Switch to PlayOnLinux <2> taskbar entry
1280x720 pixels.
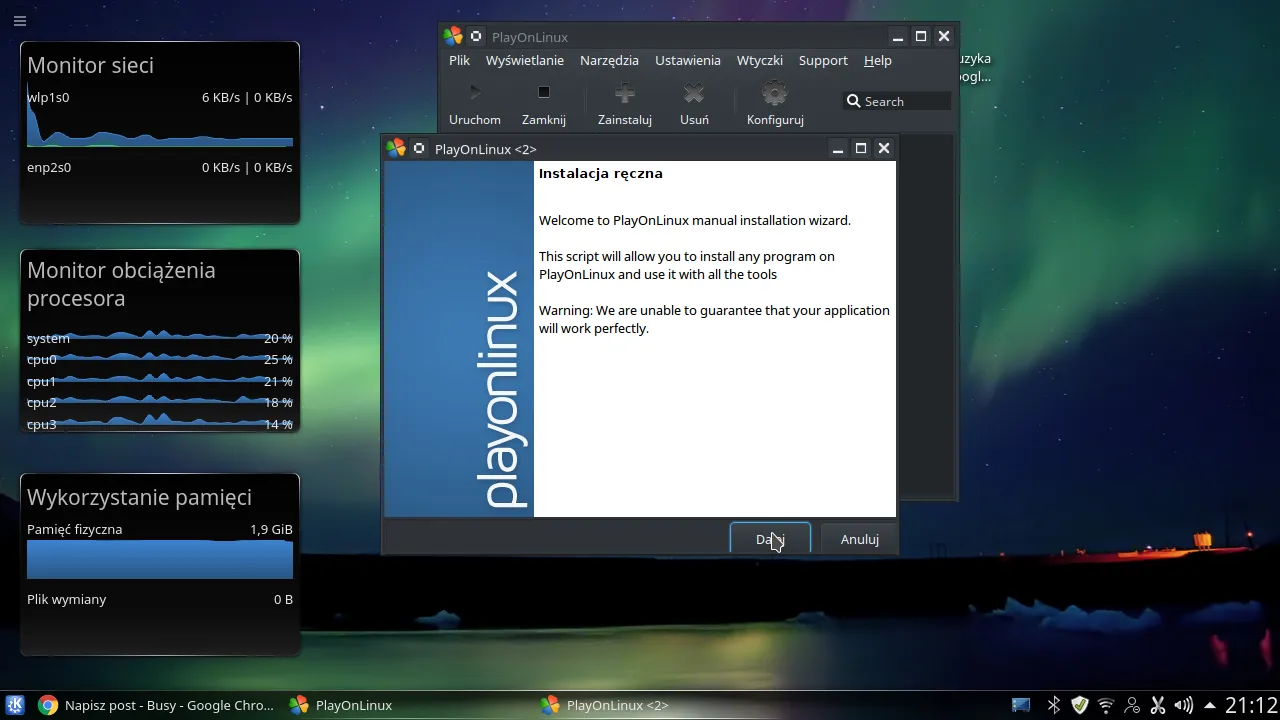605,705
